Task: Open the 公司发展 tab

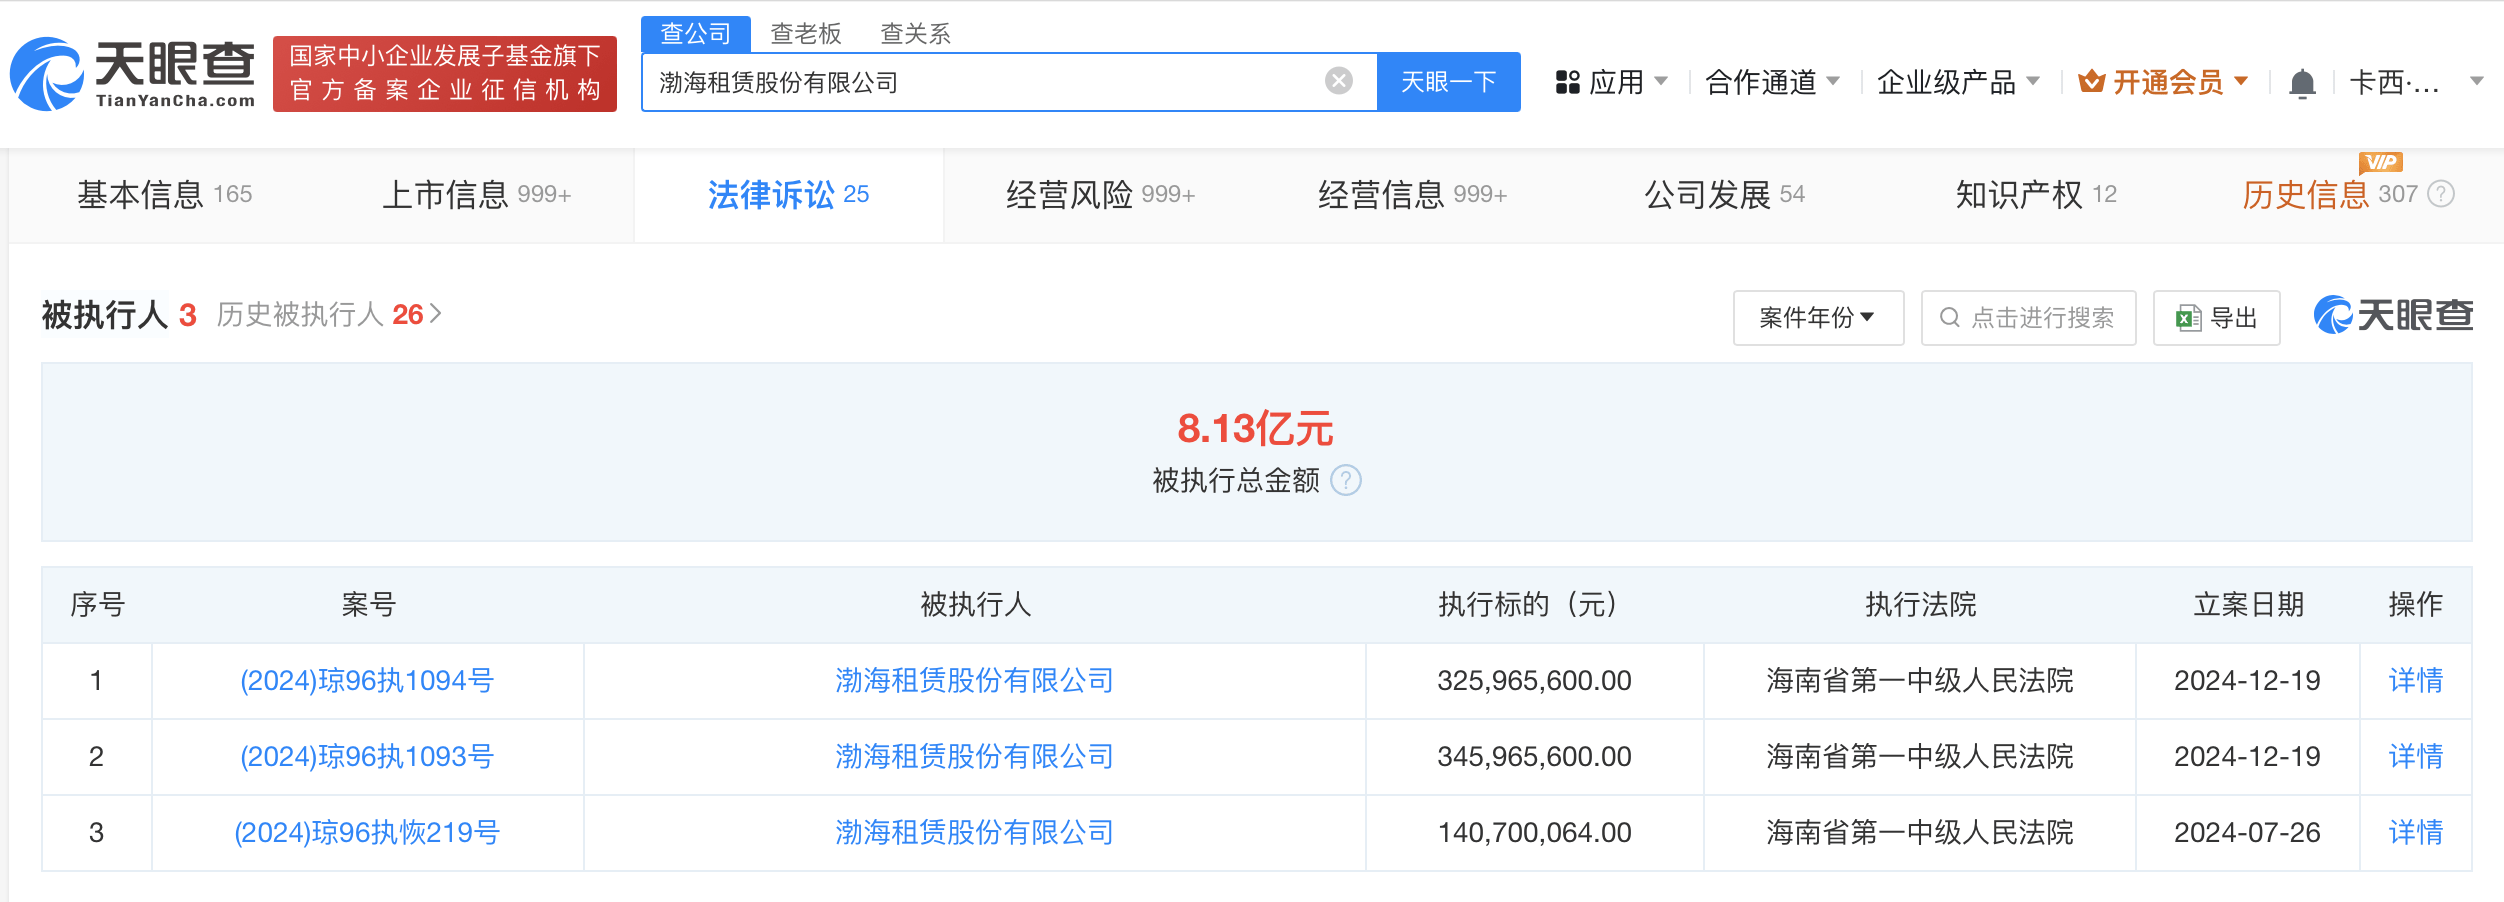Action: click(x=1724, y=194)
